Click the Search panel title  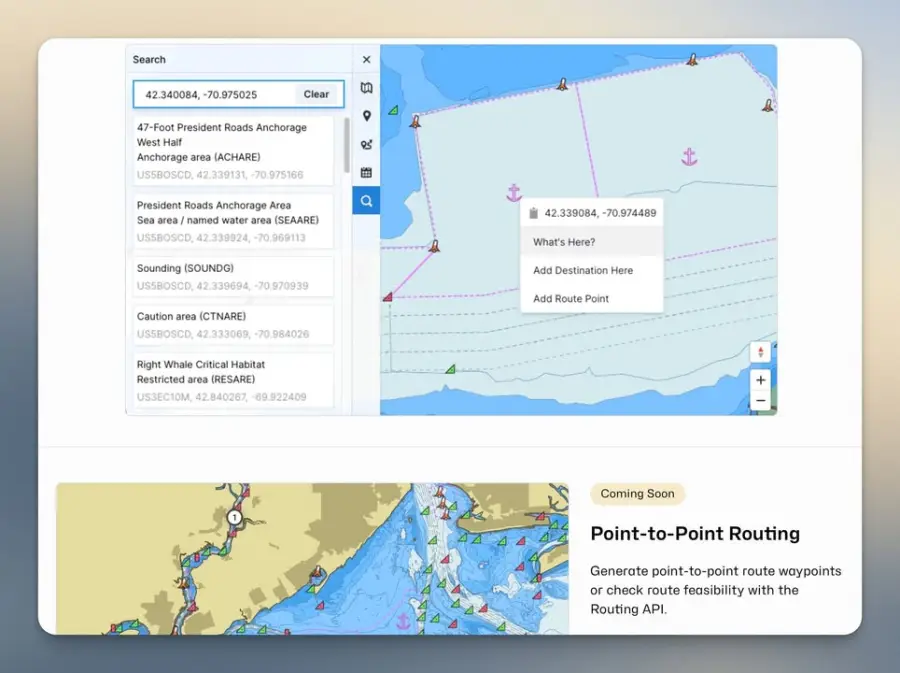click(149, 60)
